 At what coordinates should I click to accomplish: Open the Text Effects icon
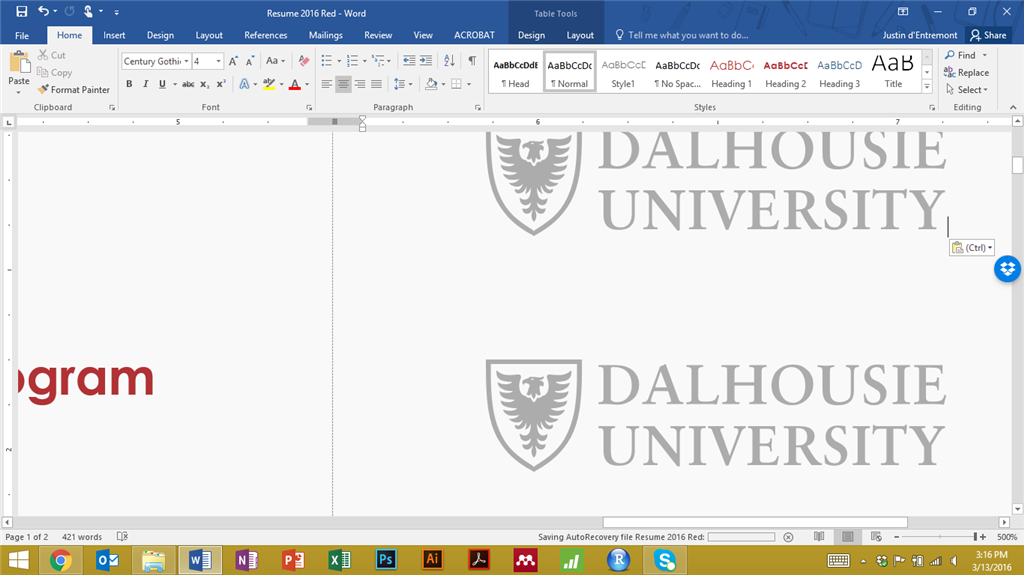pos(244,84)
